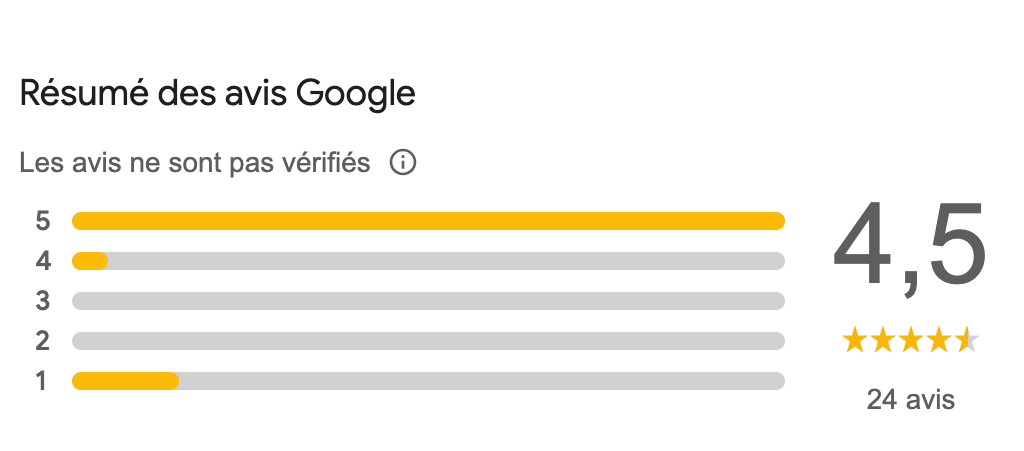This screenshot has width=1024, height=451.
Task: Click the number 3 rating label
Action: [42, 301]
